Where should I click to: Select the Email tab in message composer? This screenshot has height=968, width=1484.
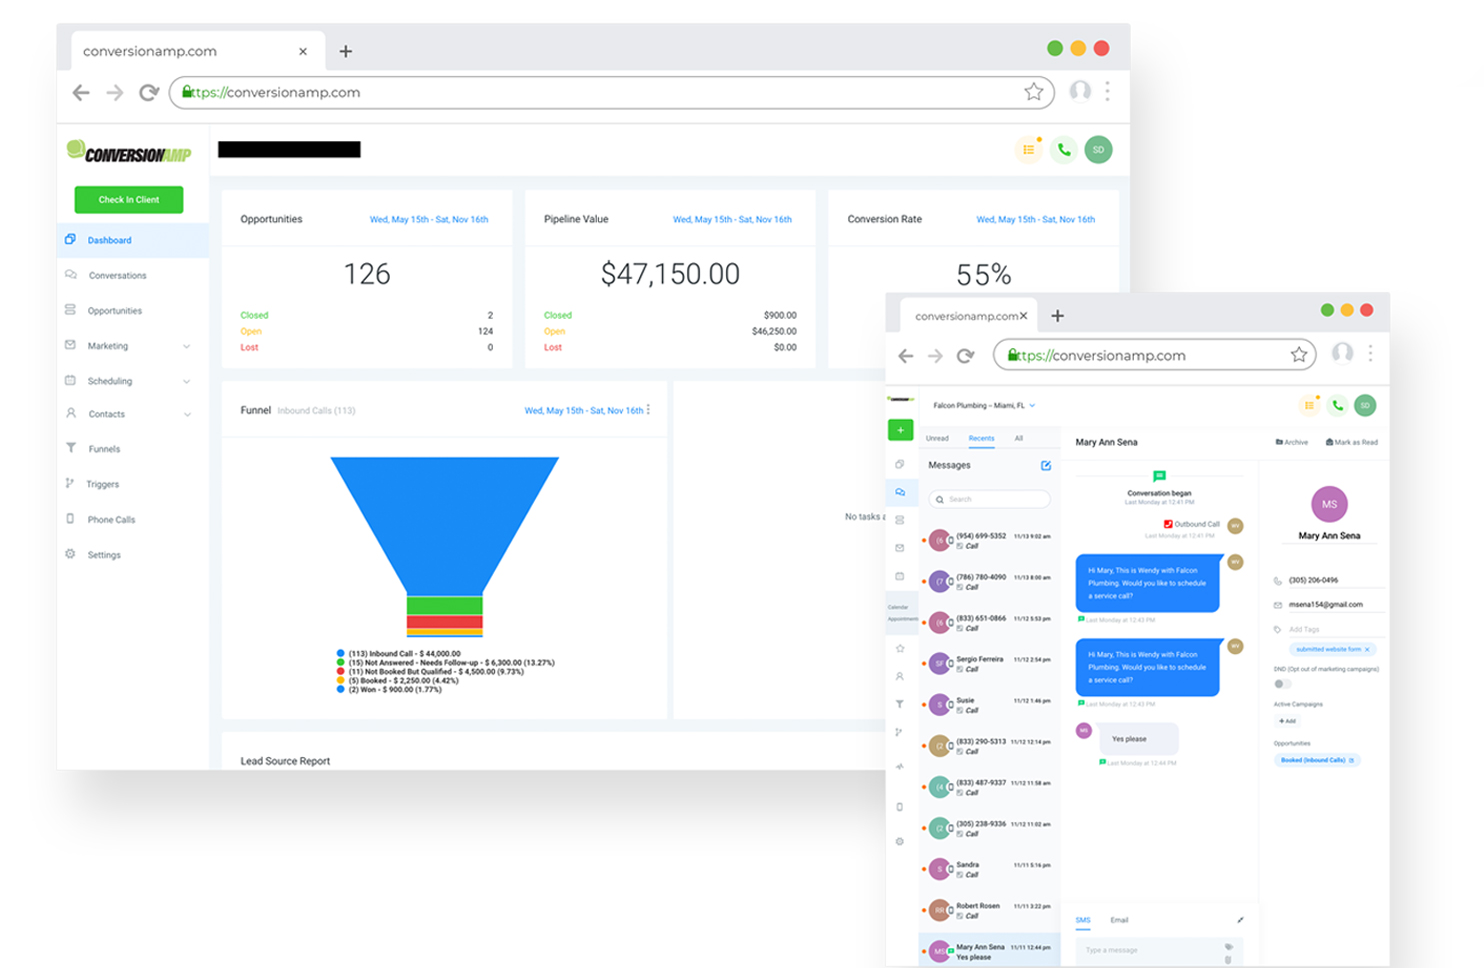(1119, 920)
